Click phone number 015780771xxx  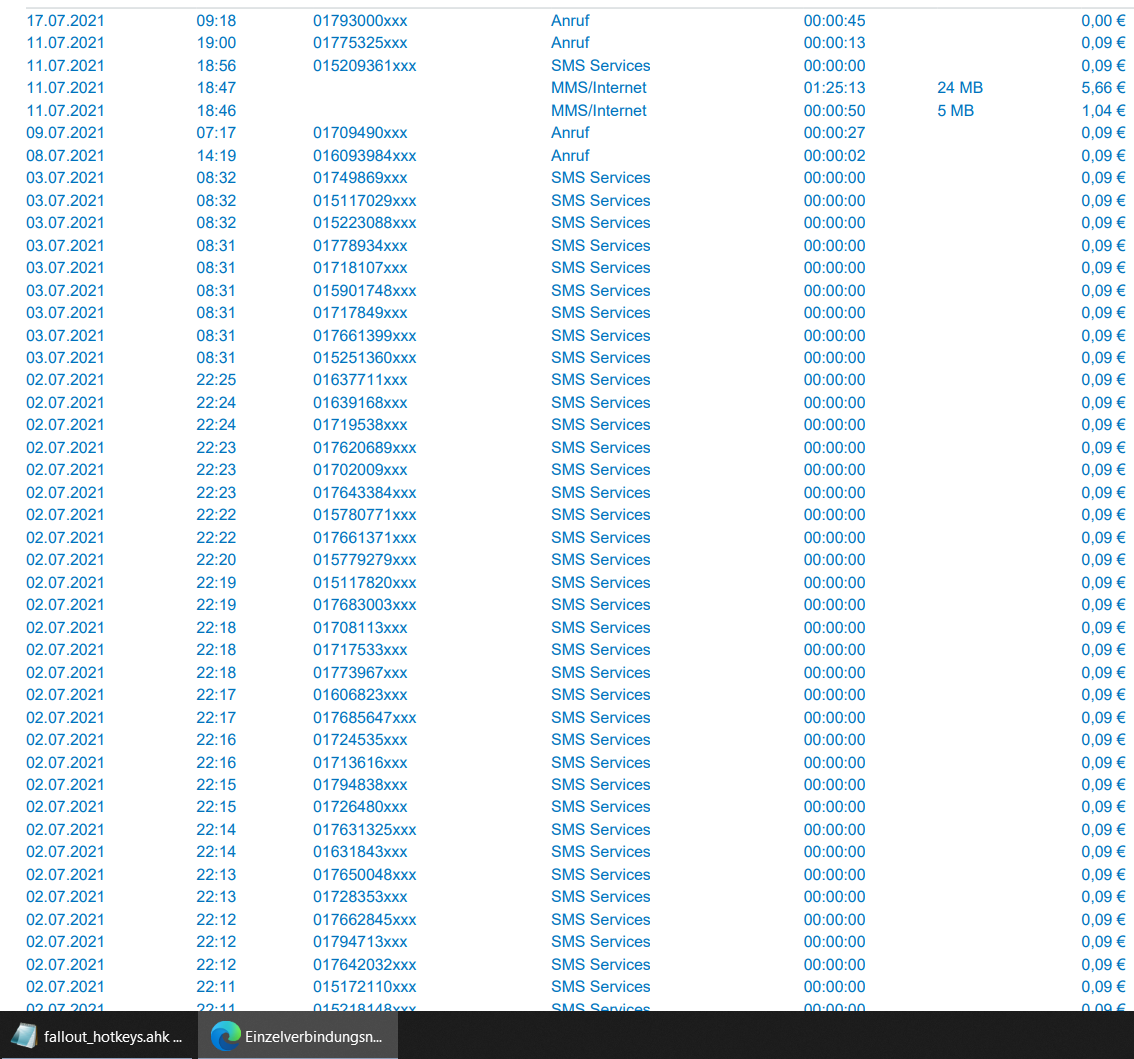click(364, 514)
